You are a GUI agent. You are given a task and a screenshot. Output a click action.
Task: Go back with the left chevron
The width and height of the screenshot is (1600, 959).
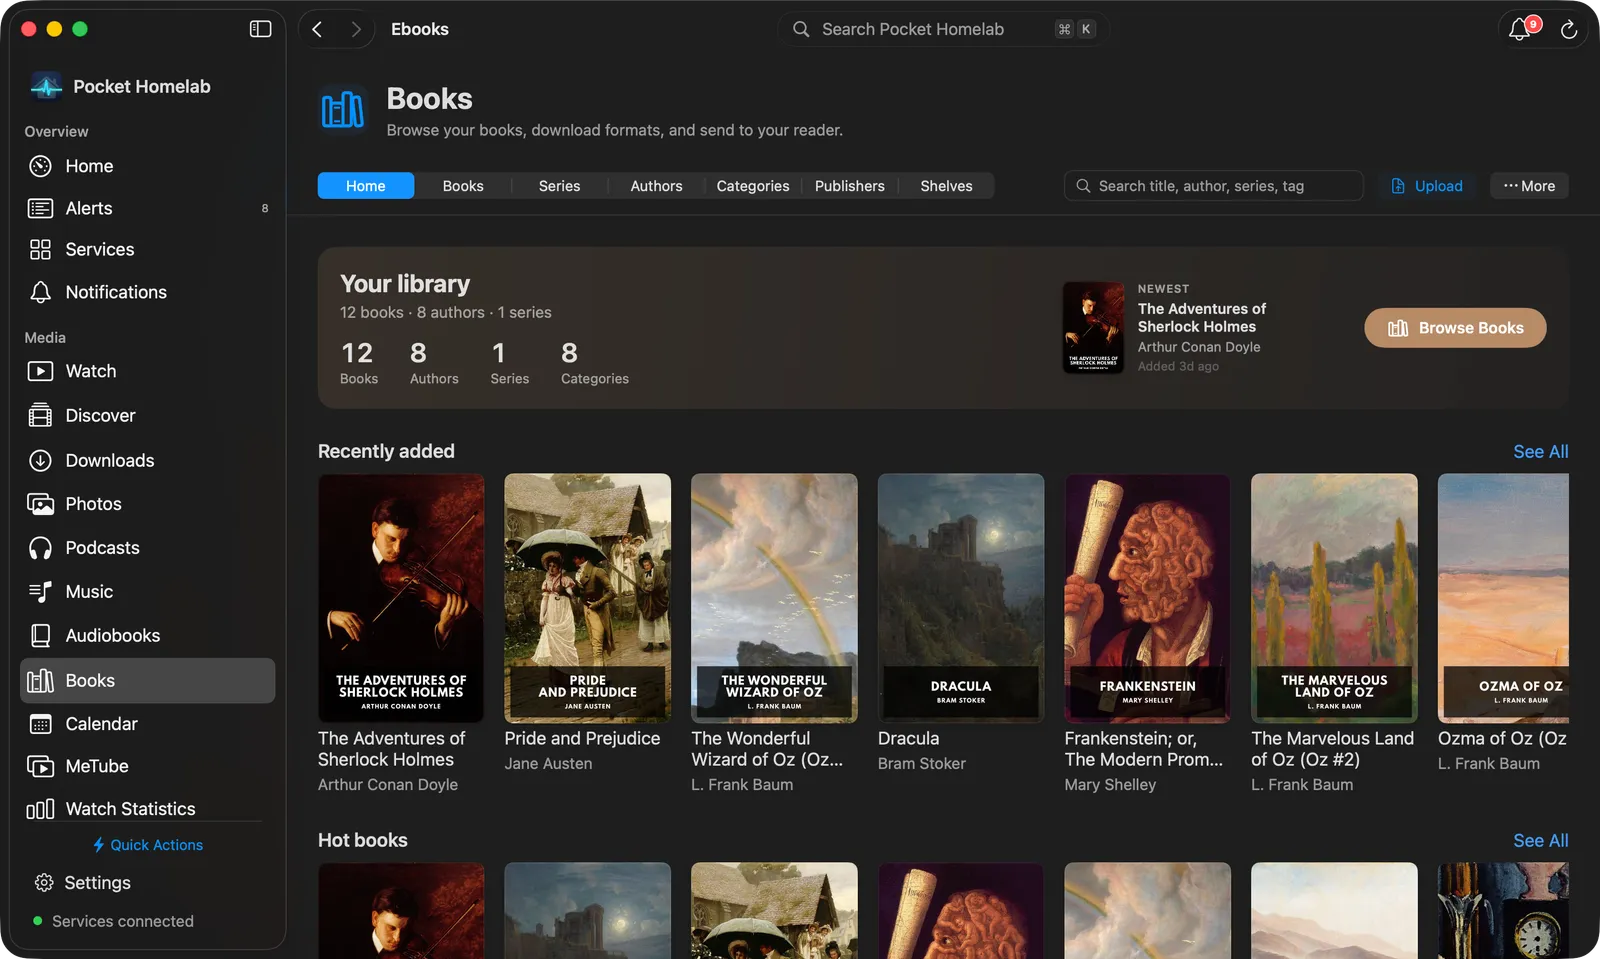317,29
